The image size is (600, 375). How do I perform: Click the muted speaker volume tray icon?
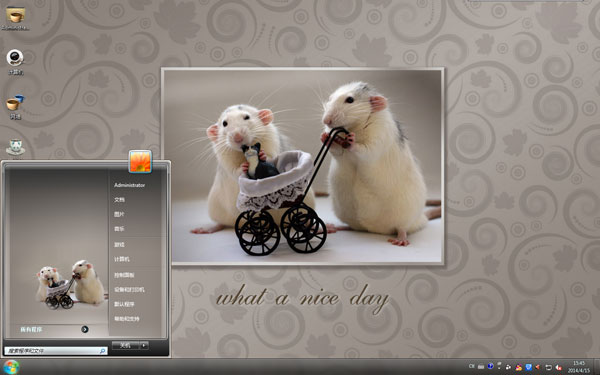click(x=558, y=367)
